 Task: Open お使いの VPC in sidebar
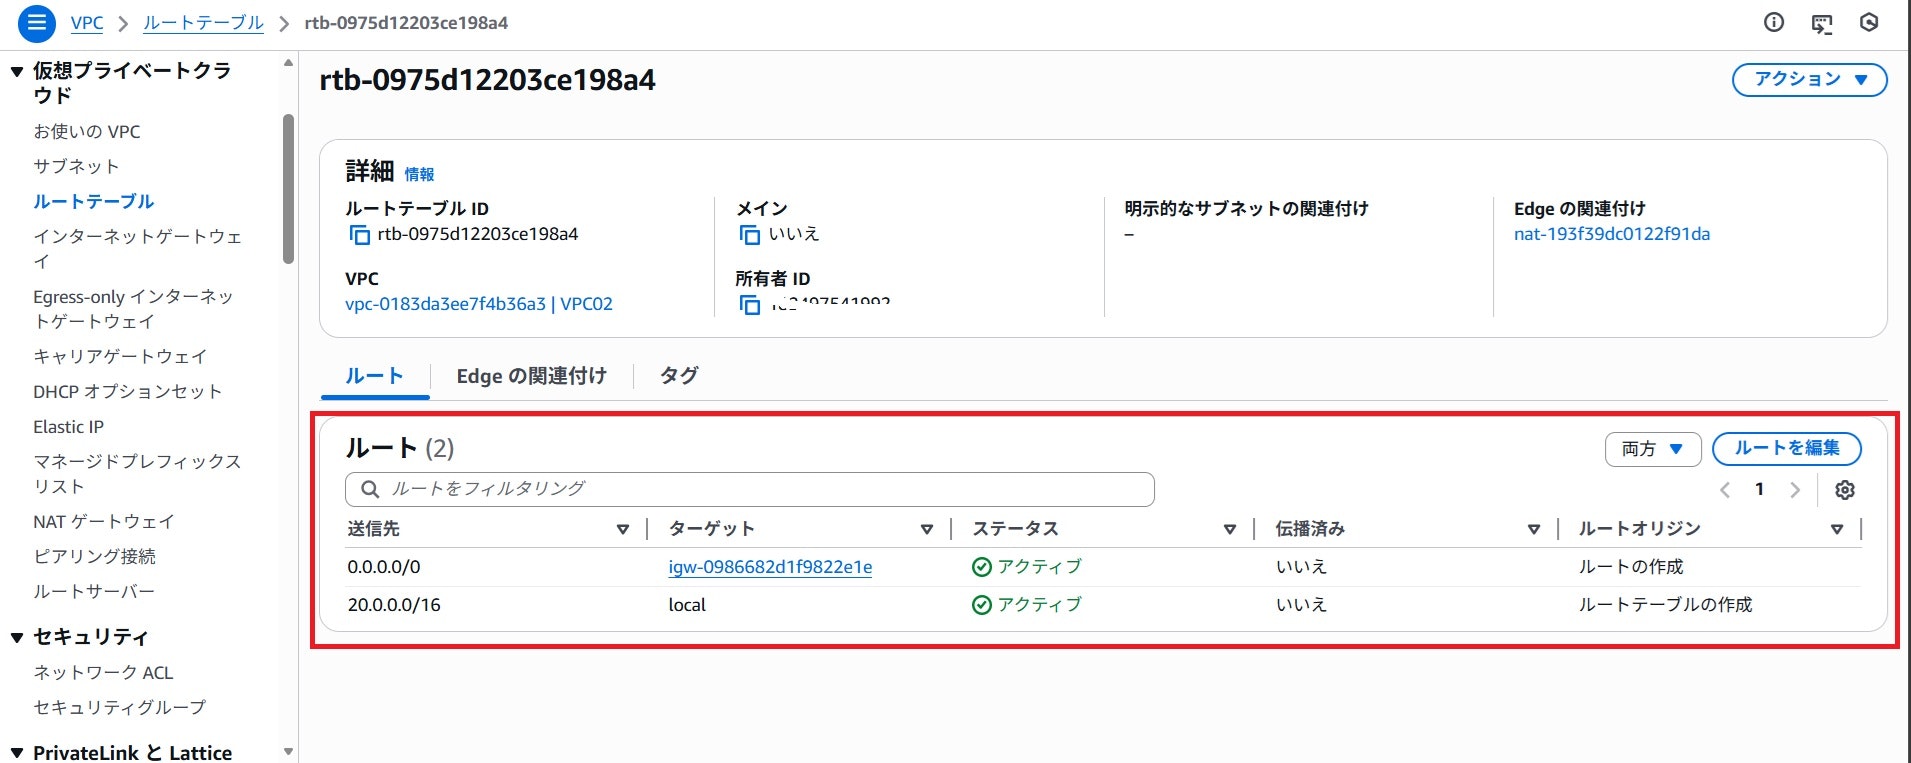[x=87, y=132]
